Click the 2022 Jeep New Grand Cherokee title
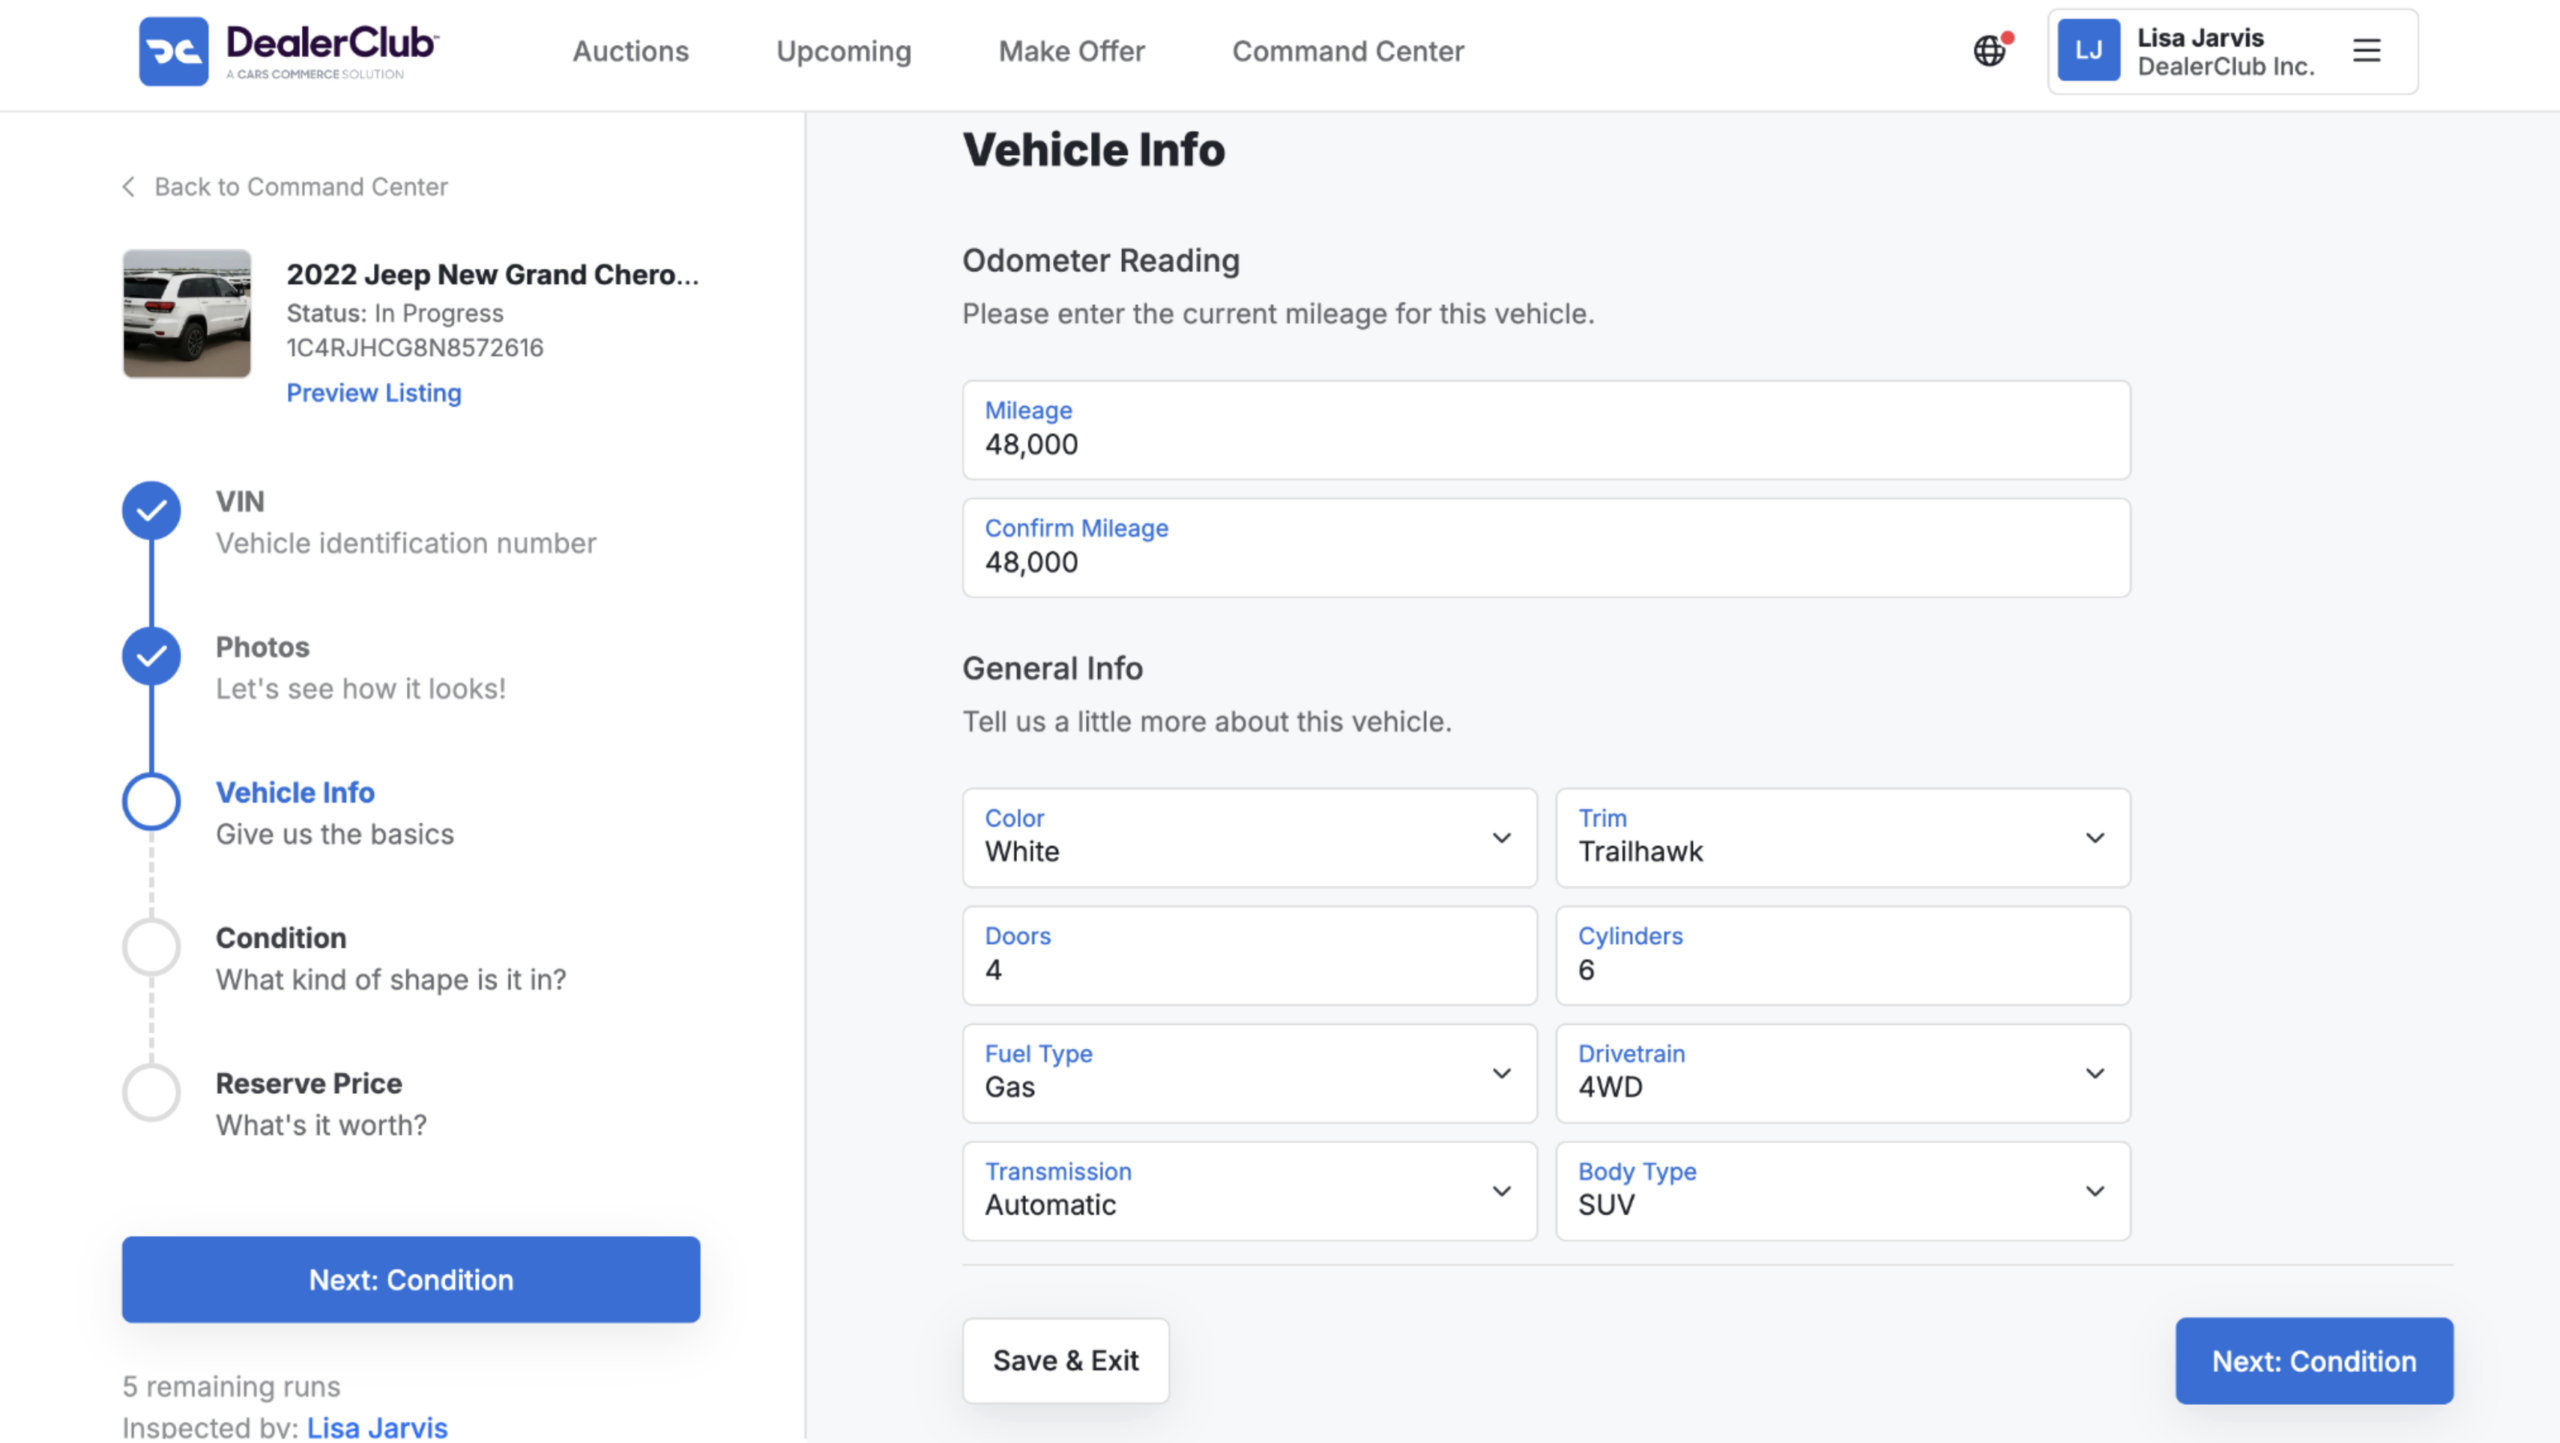 [492, 274]
